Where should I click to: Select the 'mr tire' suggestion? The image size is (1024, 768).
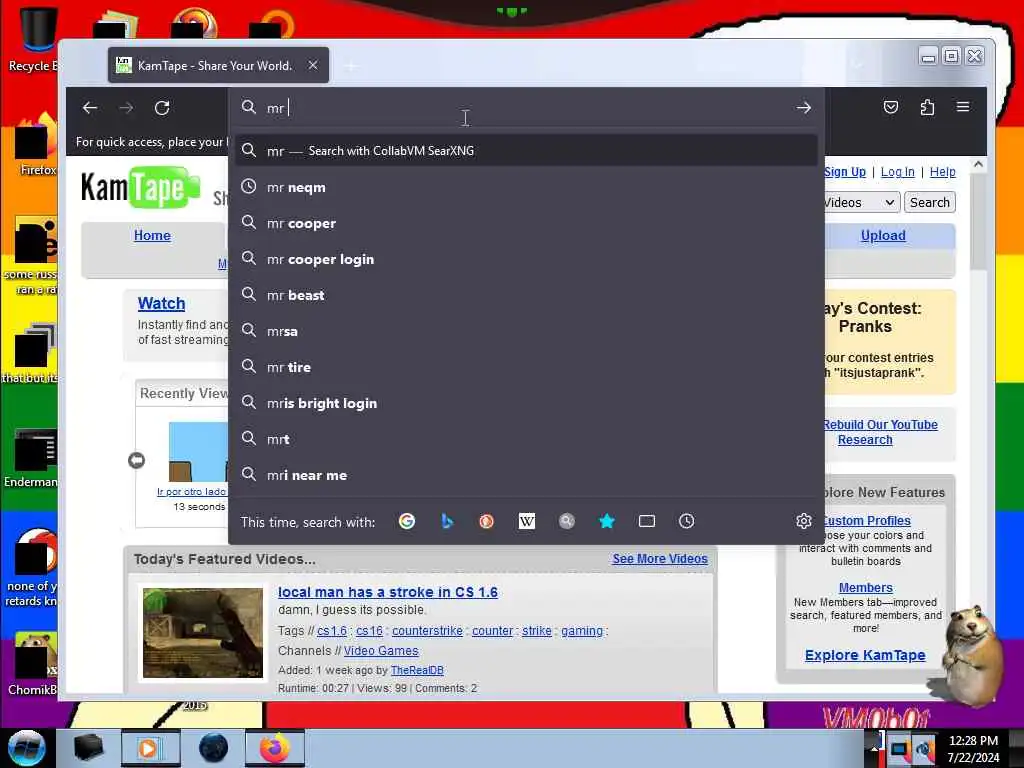click(526, 367)
